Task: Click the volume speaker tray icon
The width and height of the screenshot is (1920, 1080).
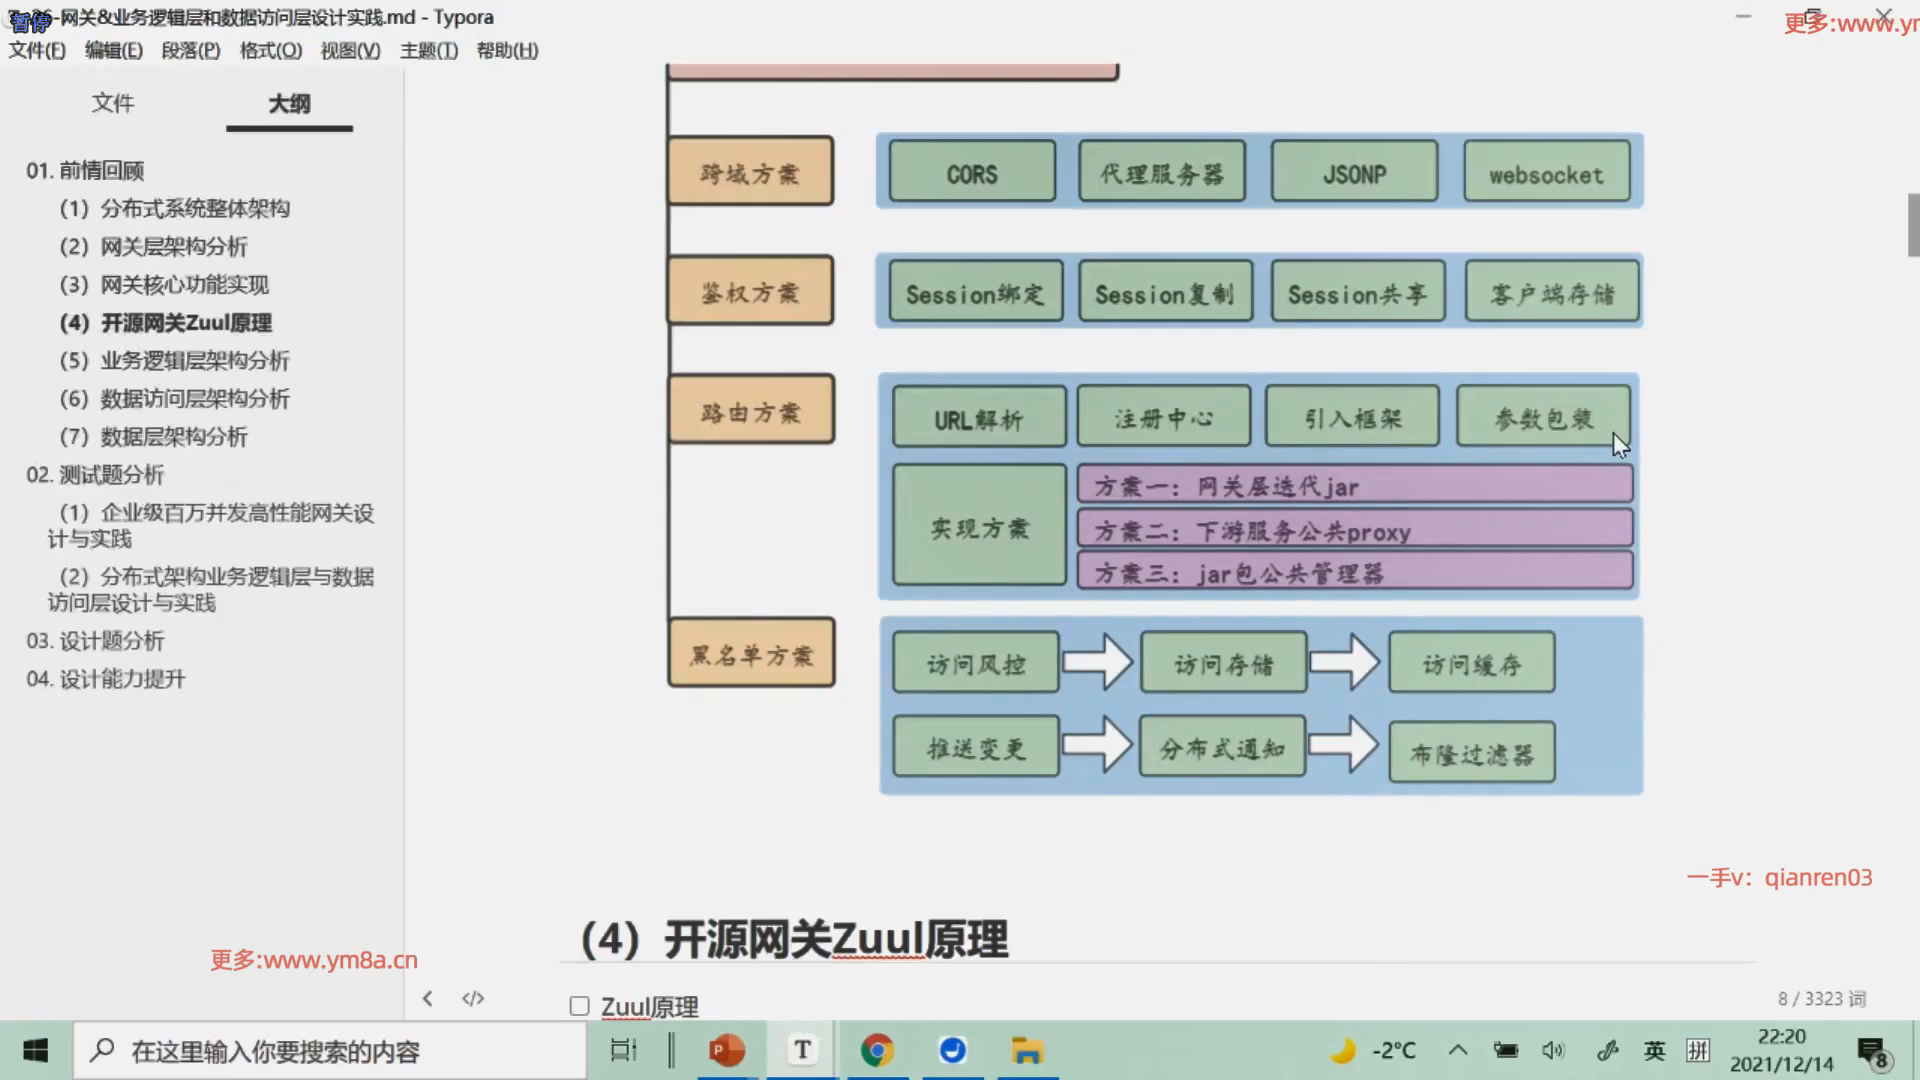Action: [1552, 1050]
